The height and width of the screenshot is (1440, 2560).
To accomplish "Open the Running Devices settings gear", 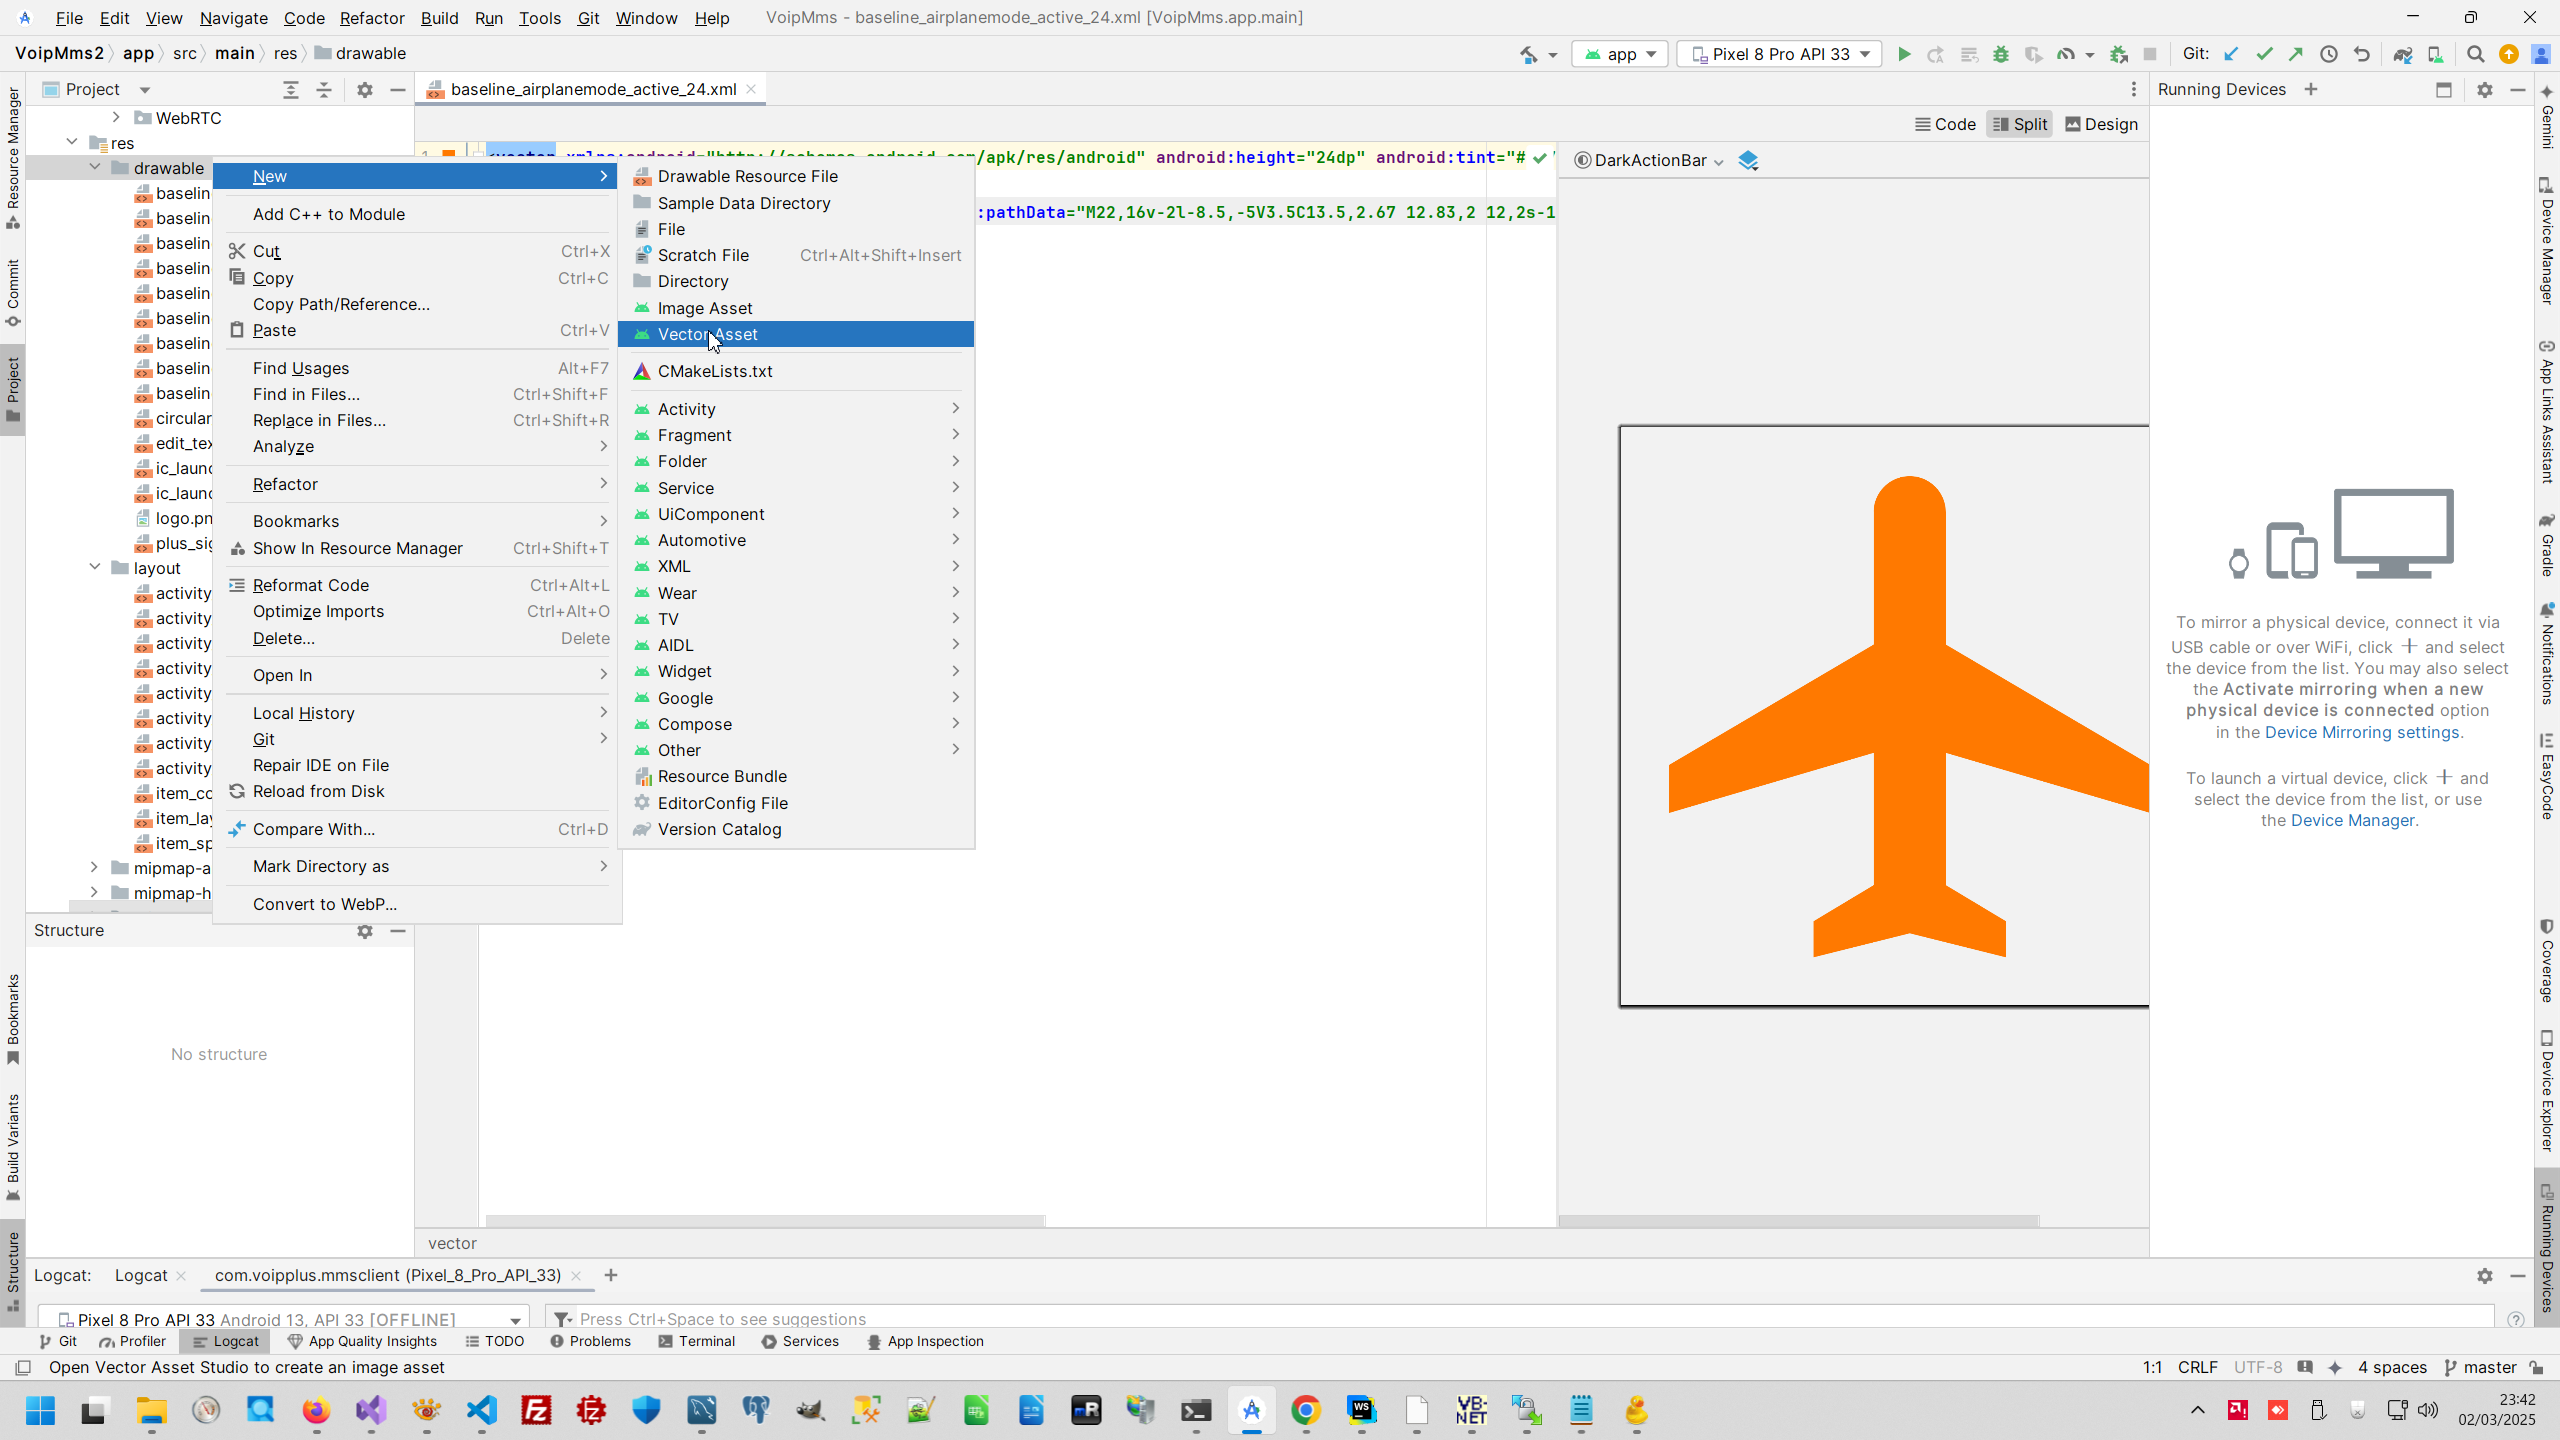I will coord(2484,90).
